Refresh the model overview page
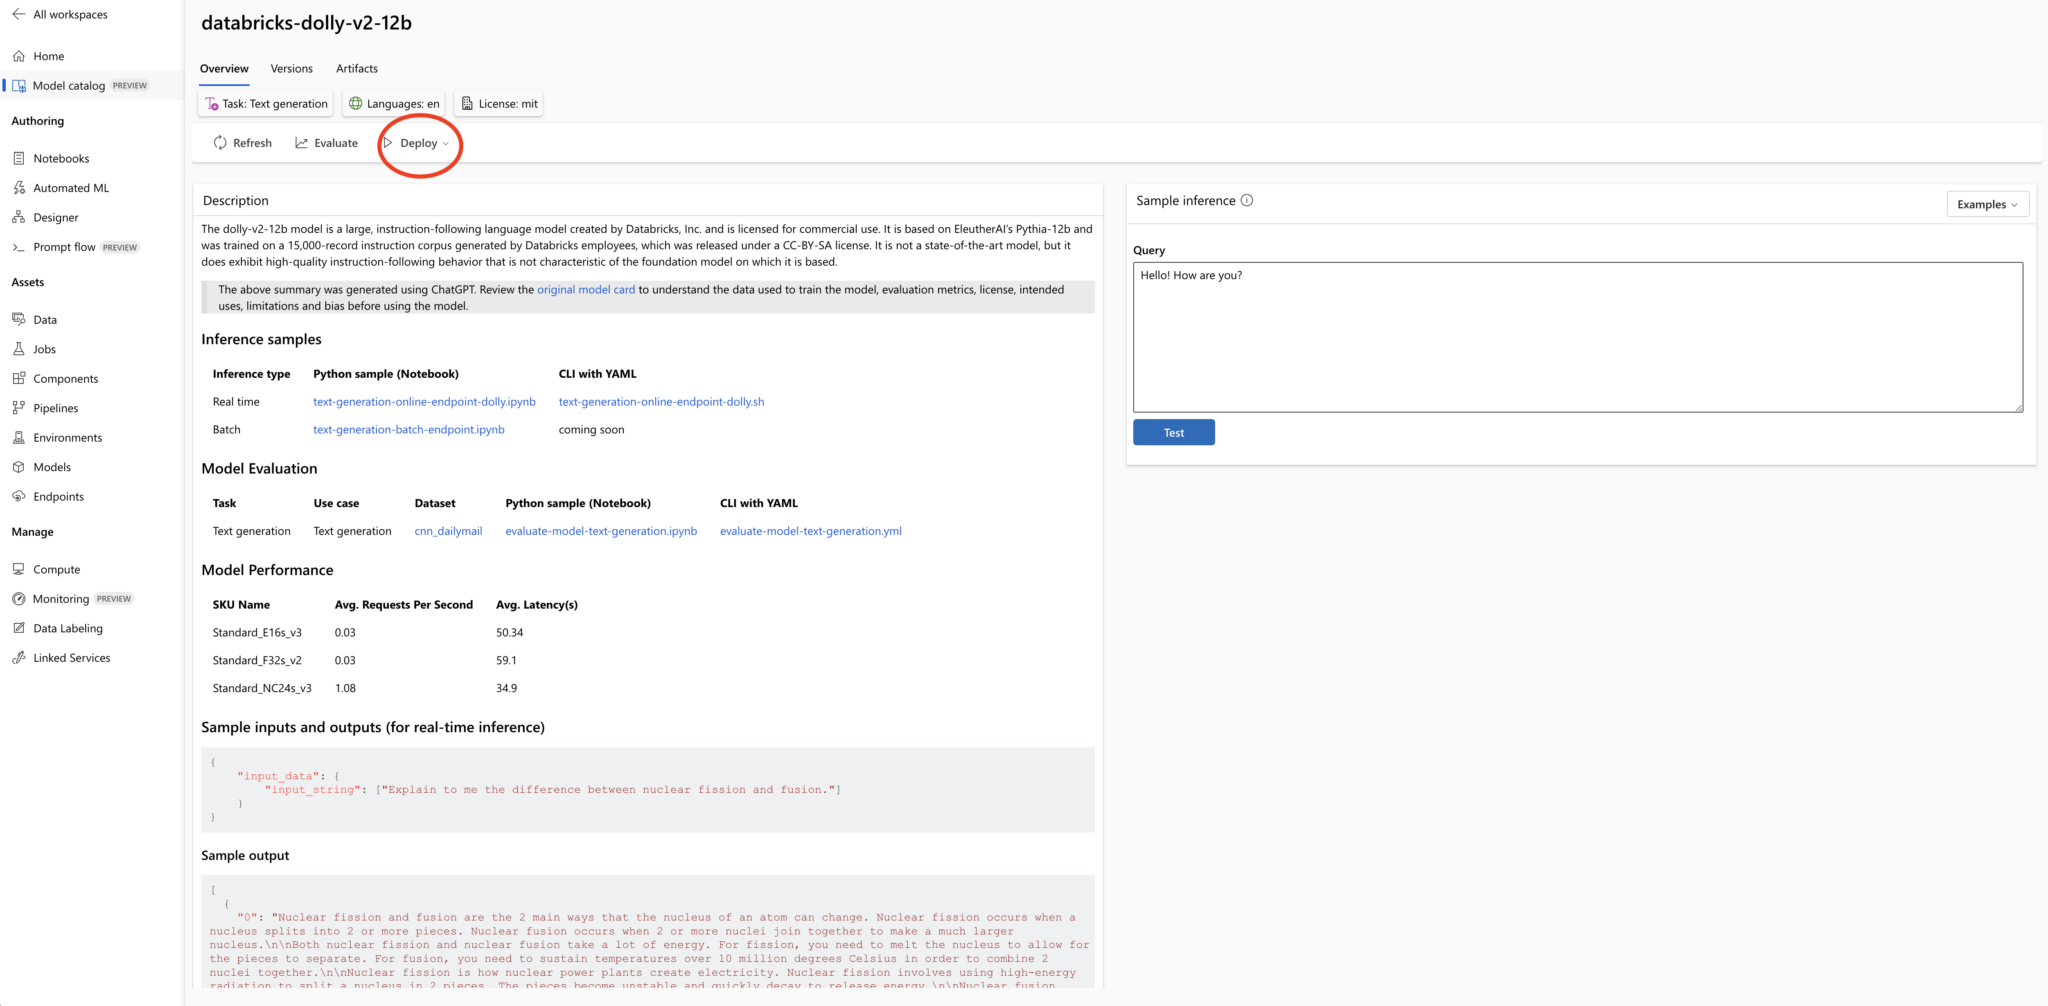This screenshot has height=1006, width=2048. pyautogui.click(x=242, y=143)
